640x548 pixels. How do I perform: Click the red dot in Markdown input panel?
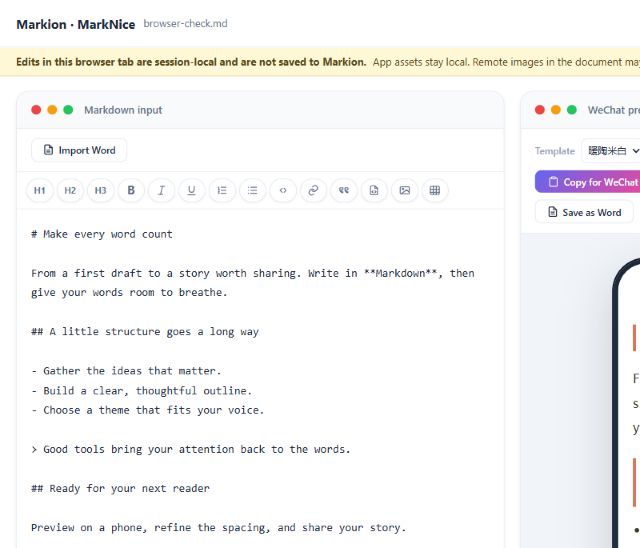coord(36,110)
